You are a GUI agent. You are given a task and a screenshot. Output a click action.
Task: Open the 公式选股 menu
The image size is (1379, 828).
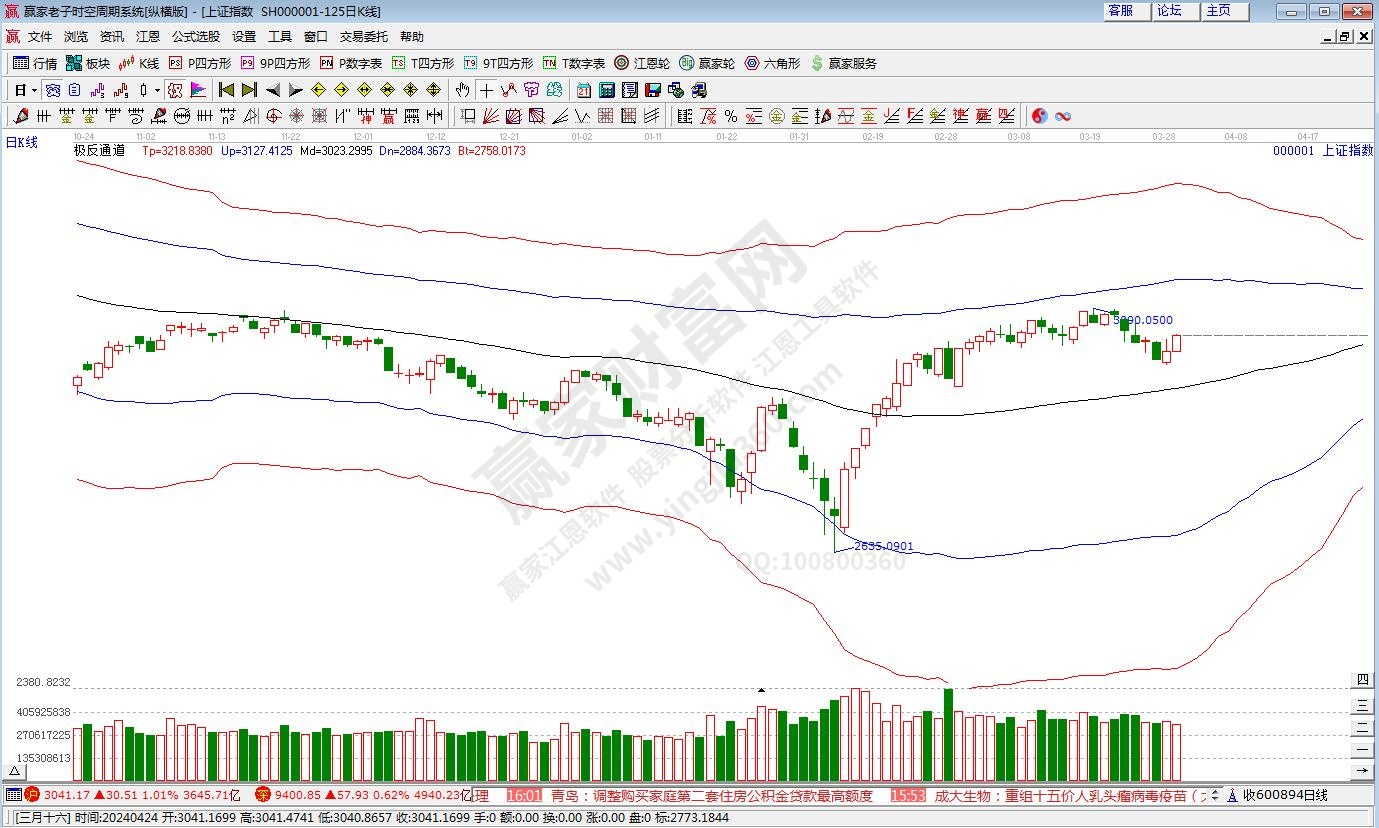(x=195, y=37)
